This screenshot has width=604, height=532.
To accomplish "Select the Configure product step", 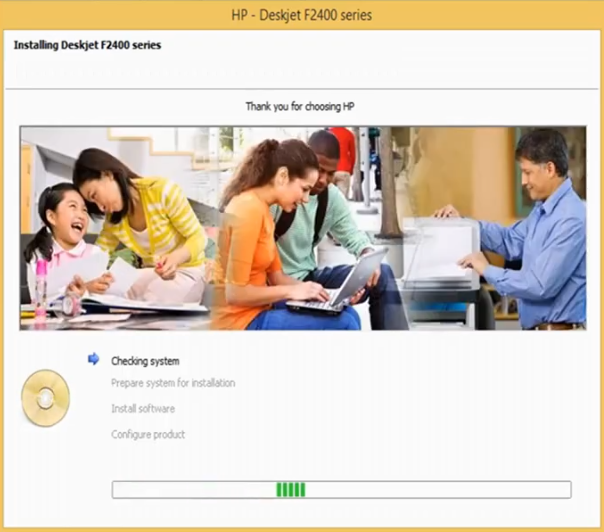I will (148, 435).
